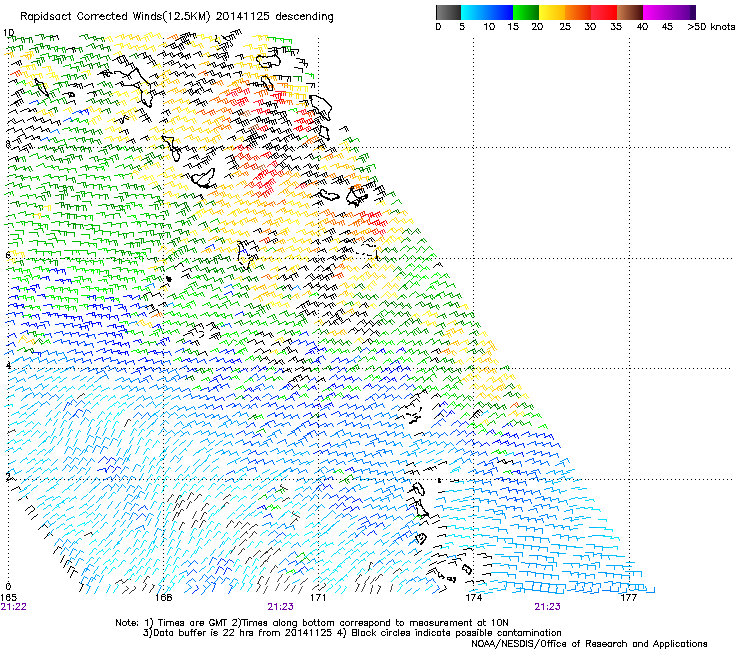Select the '15' legend scale label
This screenshot has height=650, width=740.
coord(513,27)
